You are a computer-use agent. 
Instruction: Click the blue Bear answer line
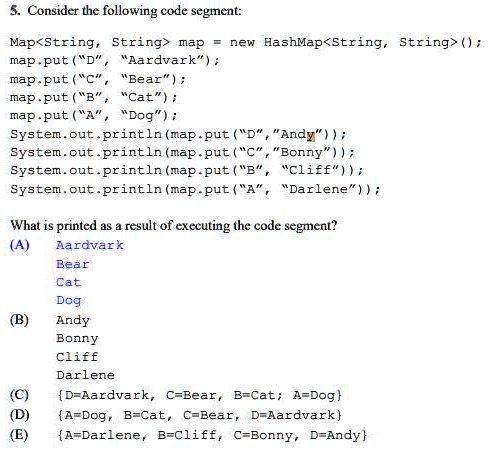coord(73,264)
